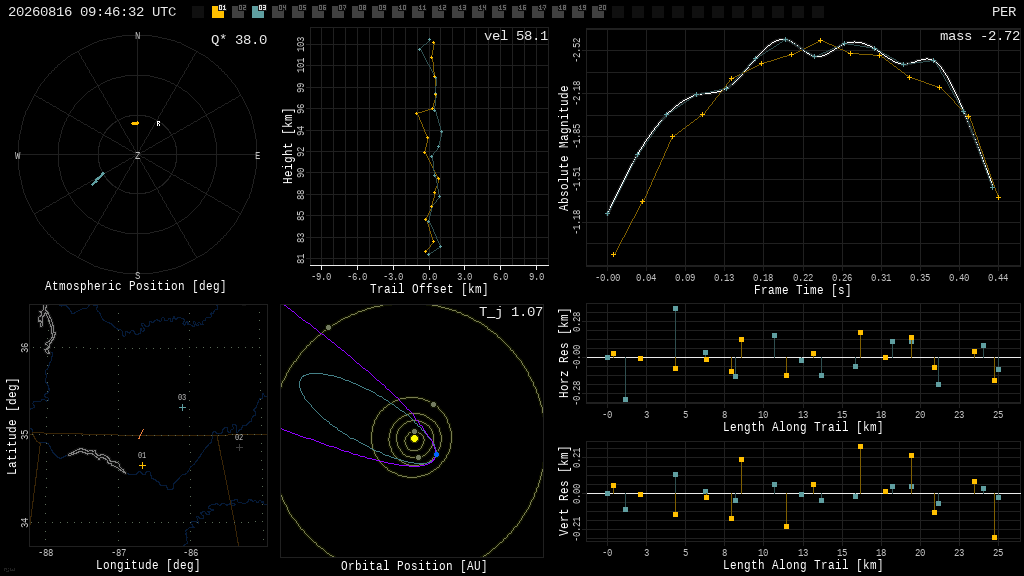
Task: Click the grey 02 station marker on map
Action: (x=239, y=447)
